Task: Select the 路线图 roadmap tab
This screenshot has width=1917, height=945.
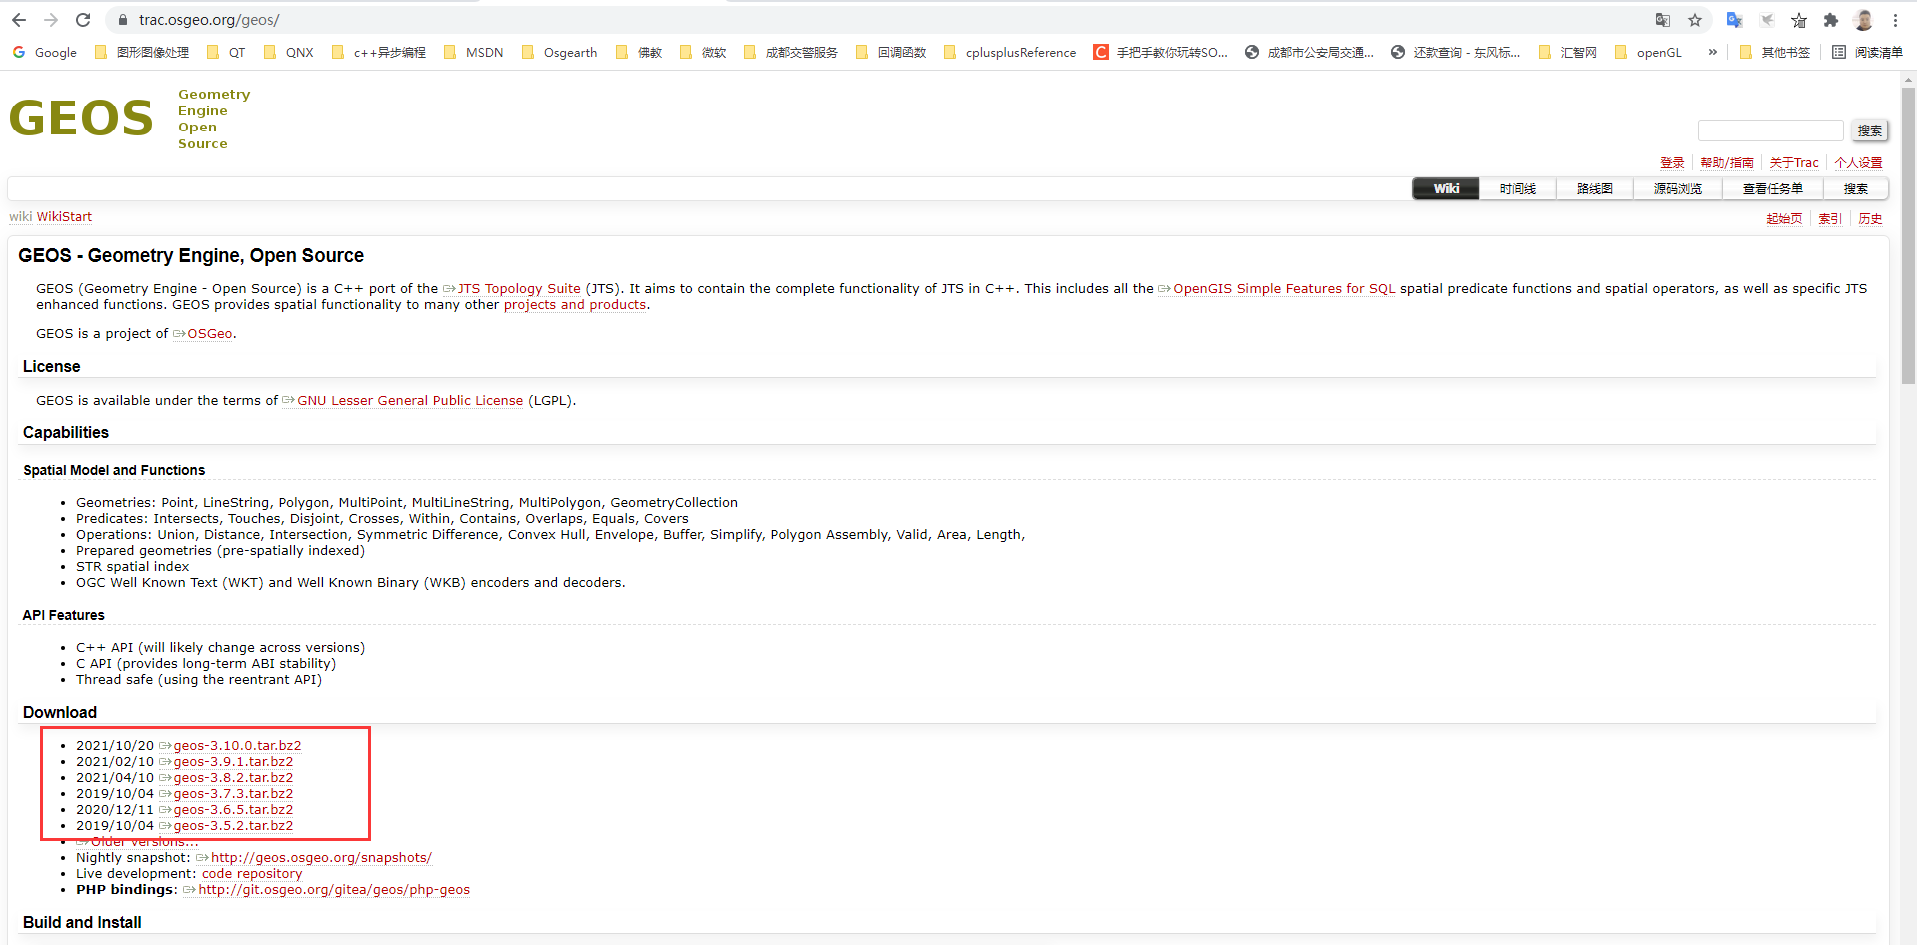Action: pyautogui.click(x=1594, y=189)
